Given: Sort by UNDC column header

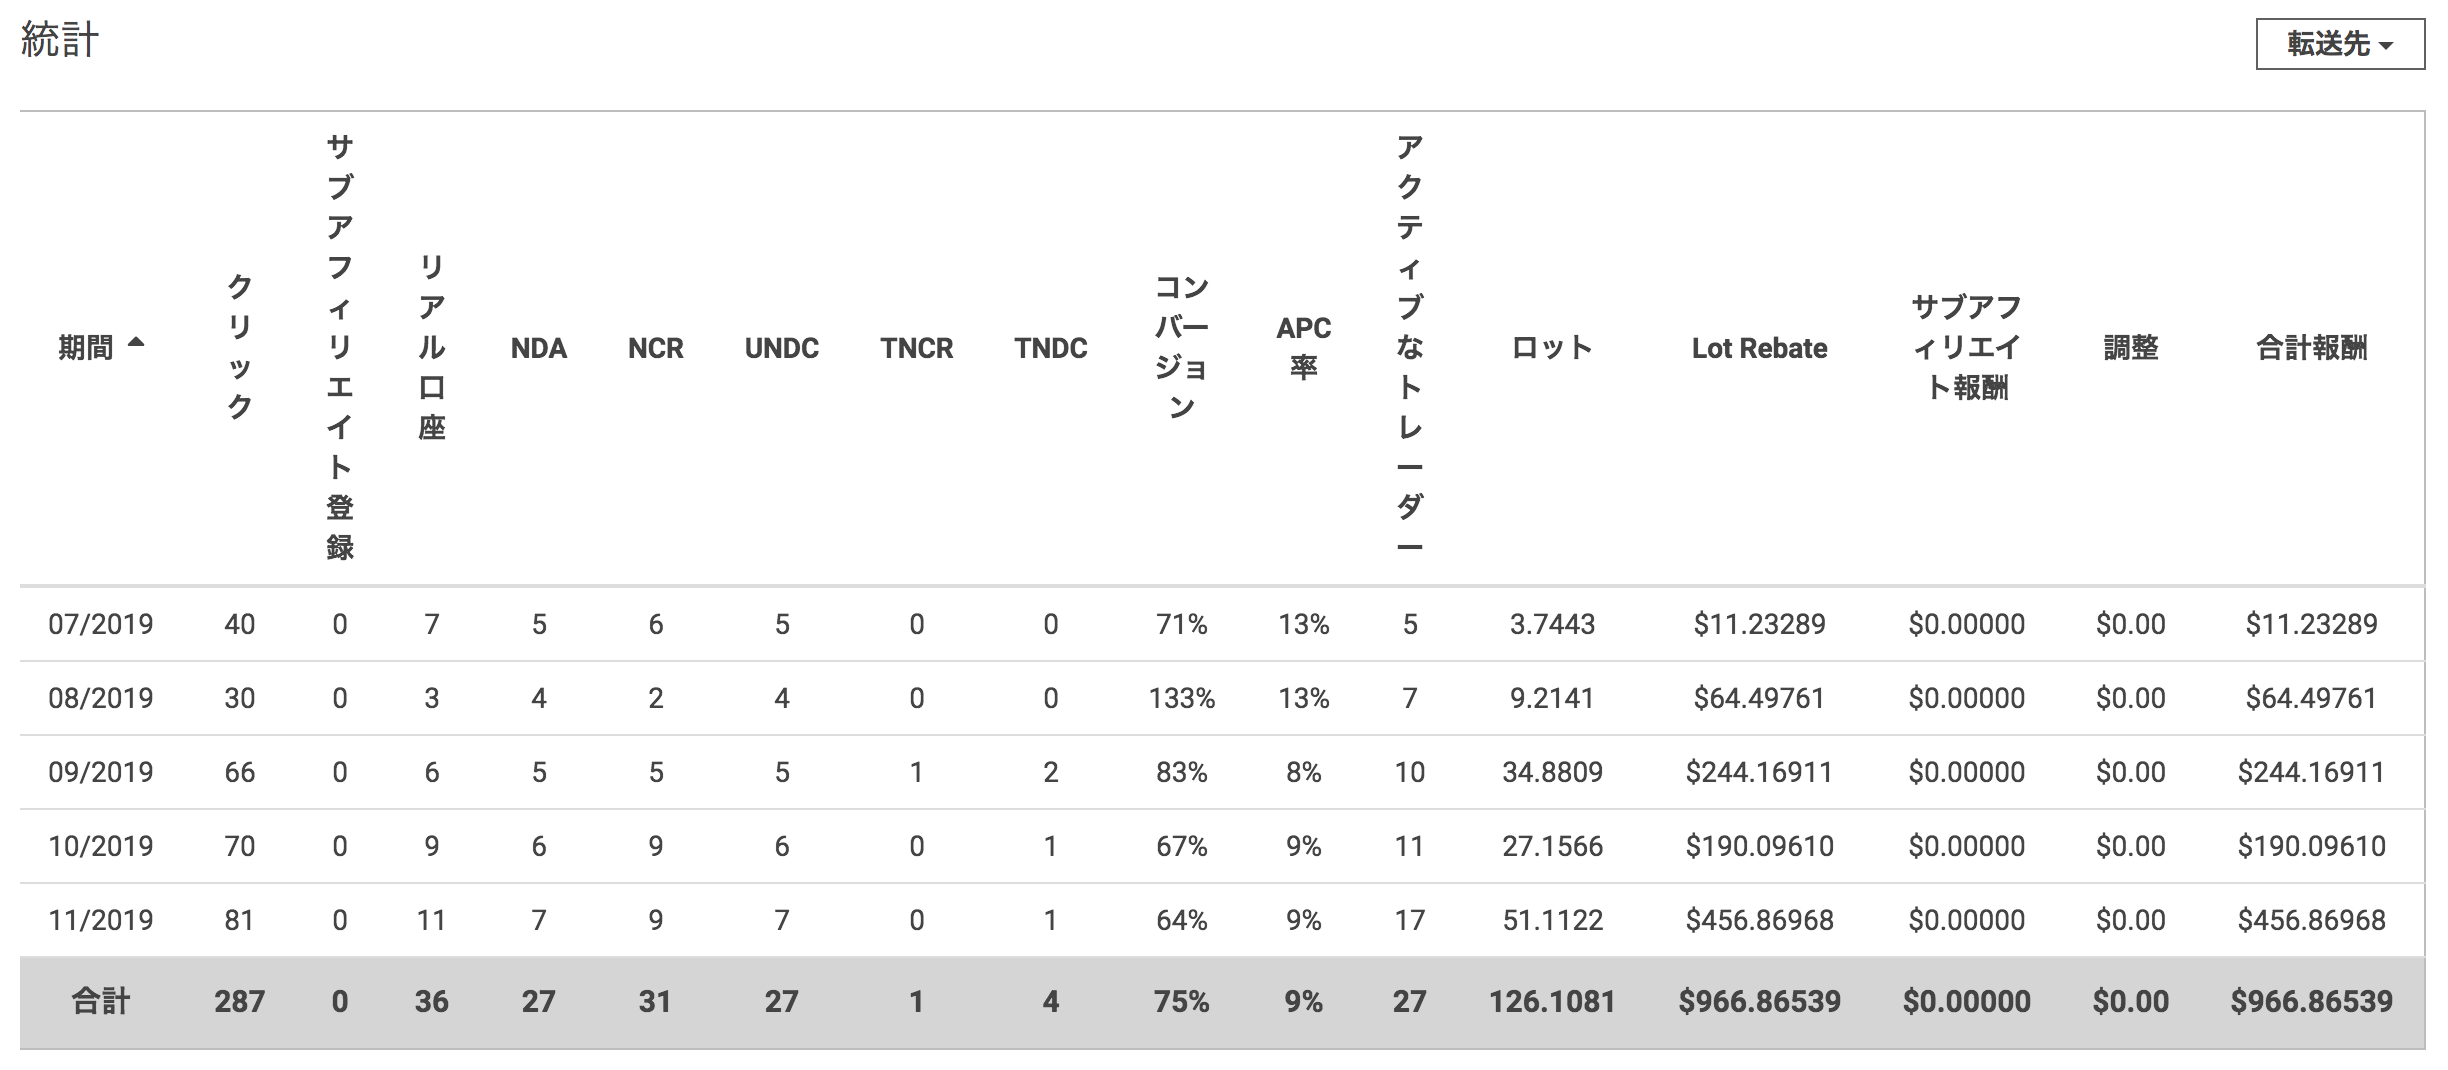Looking at the screenshot, I should pyautogui.click(x=781, y=348).
